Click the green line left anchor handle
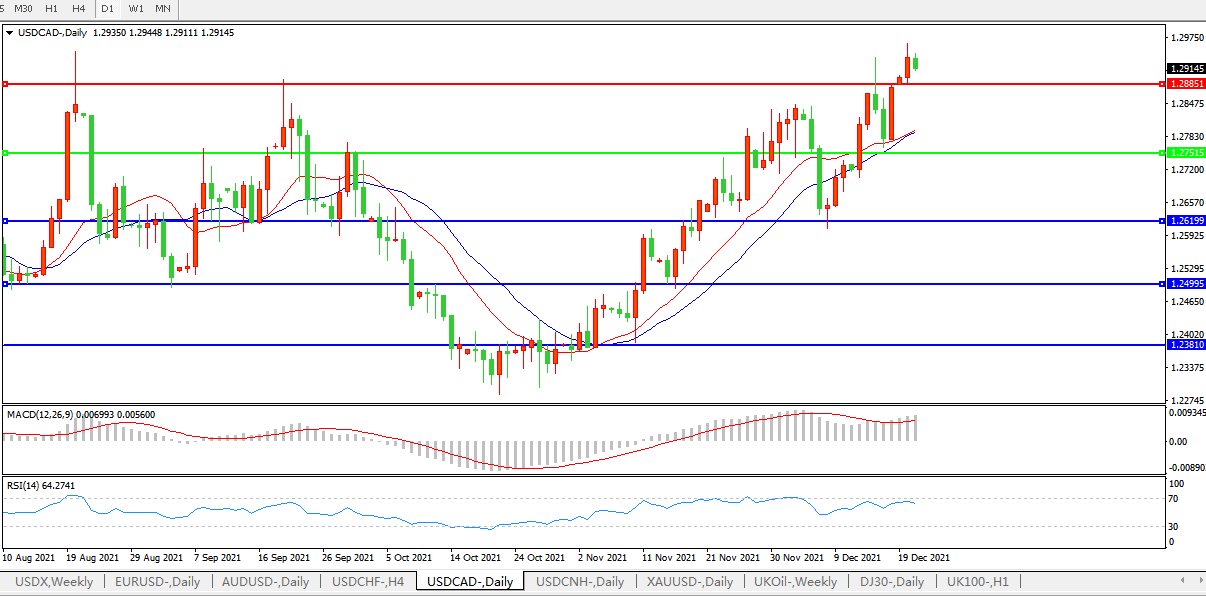The height and width of the screenshot is (596, 1206). (x=5, y=153)
